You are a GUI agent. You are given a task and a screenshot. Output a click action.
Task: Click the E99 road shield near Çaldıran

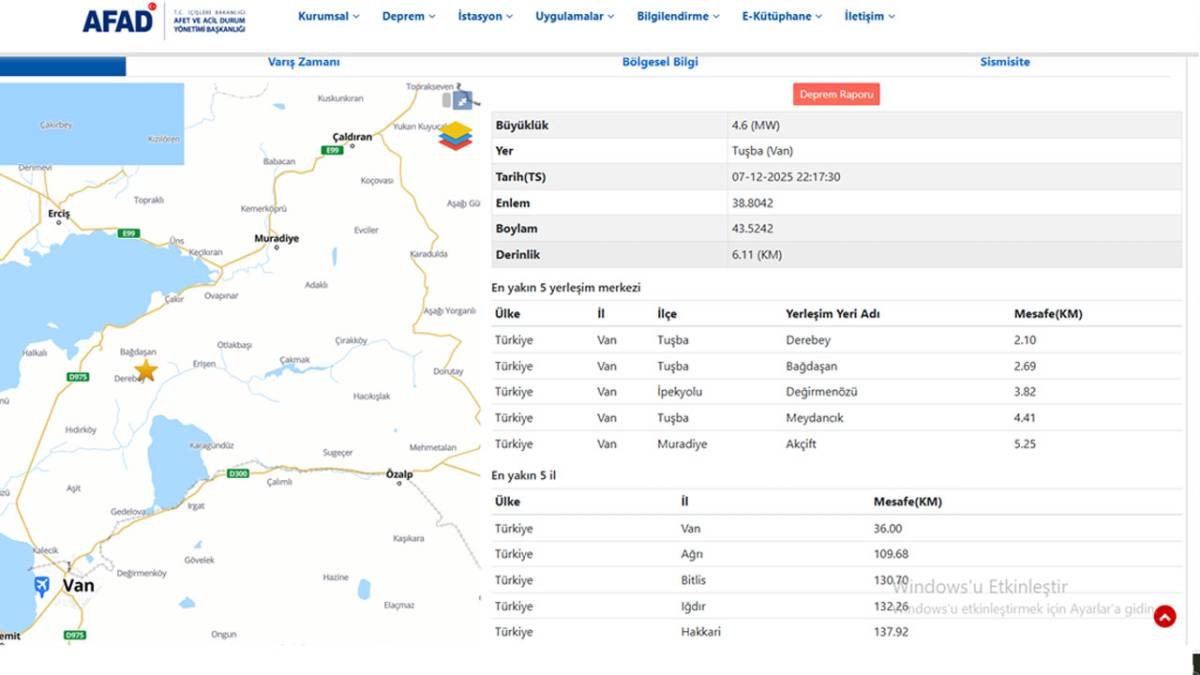(x=333, y=148)
